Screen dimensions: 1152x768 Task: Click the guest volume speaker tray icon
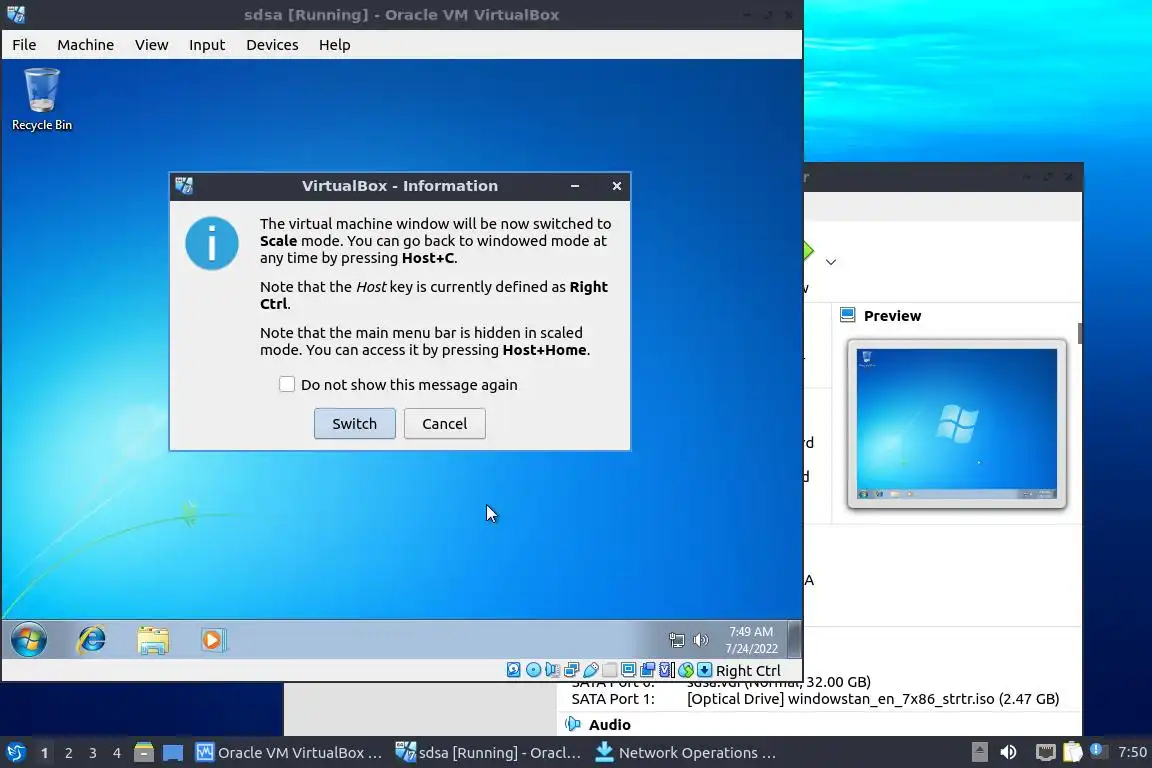(701, 640)
